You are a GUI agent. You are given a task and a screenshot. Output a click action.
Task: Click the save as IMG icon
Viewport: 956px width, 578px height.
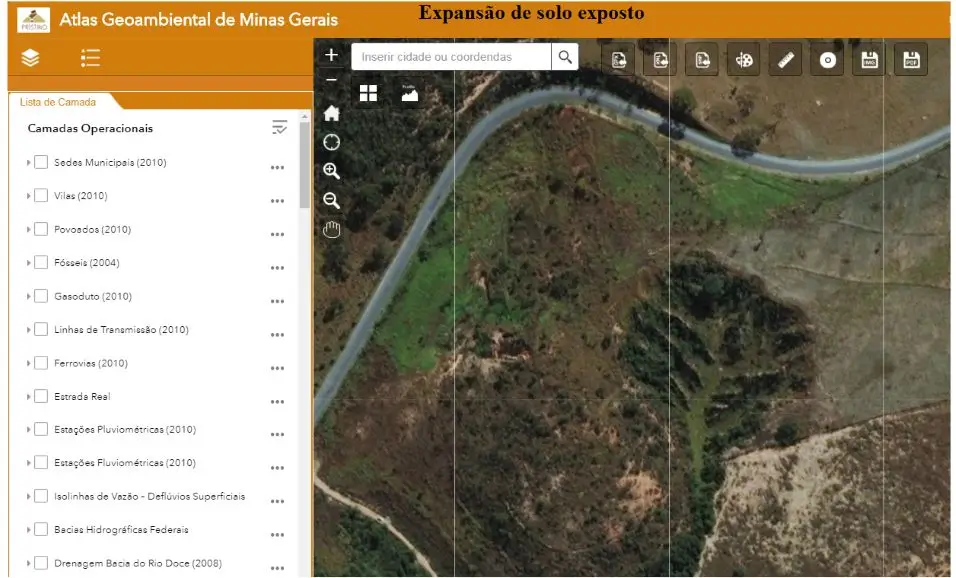[x=869, y=60]
